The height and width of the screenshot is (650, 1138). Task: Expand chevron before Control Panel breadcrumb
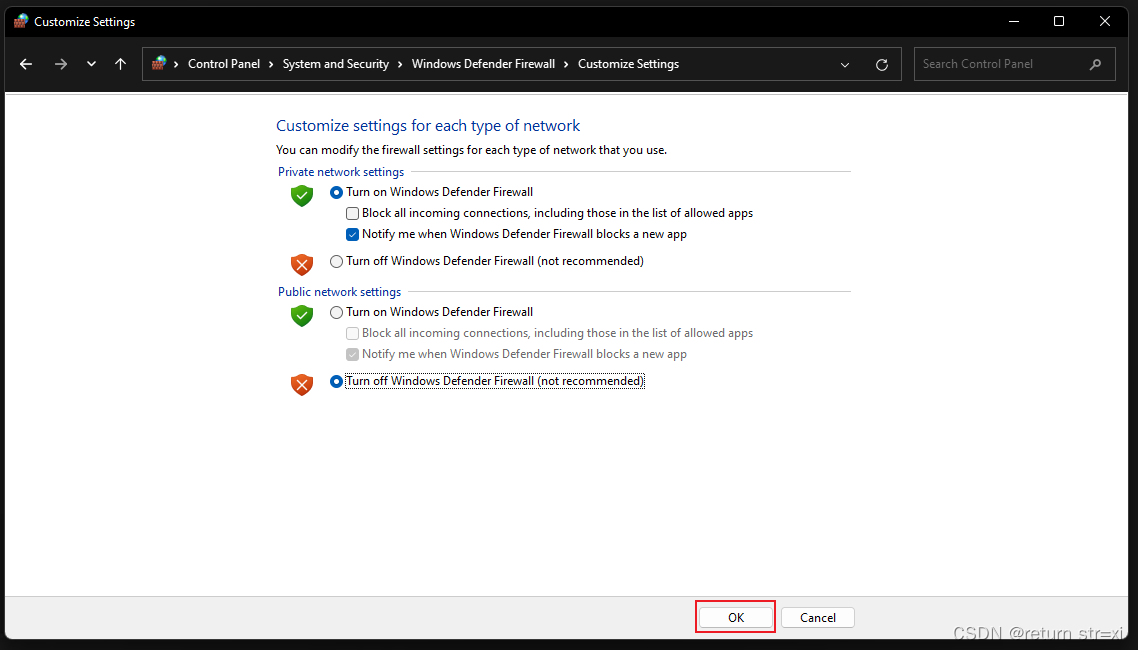click(x=176, y=65)
